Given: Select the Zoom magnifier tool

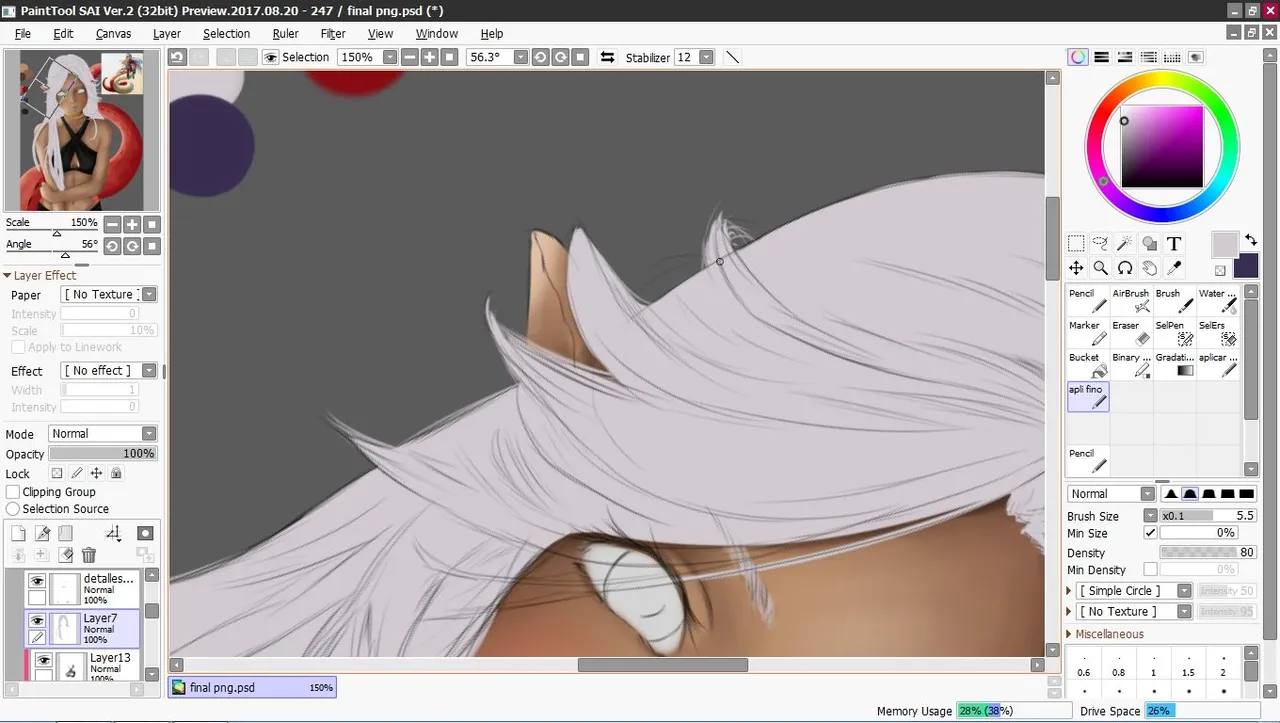Looking at the screenshot, I should pyautogui.click(x=1100, y=268).
